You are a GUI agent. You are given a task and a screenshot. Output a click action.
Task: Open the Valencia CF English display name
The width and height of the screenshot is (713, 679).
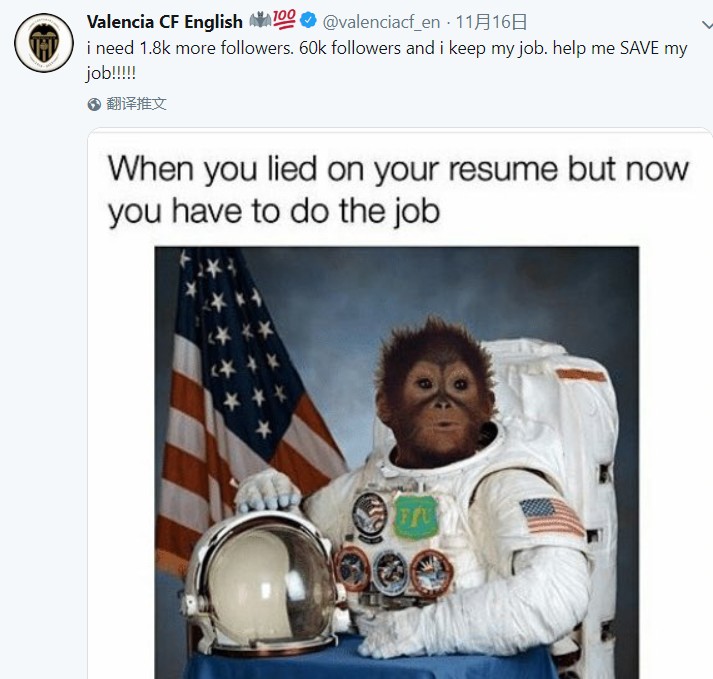click(165, 21)
